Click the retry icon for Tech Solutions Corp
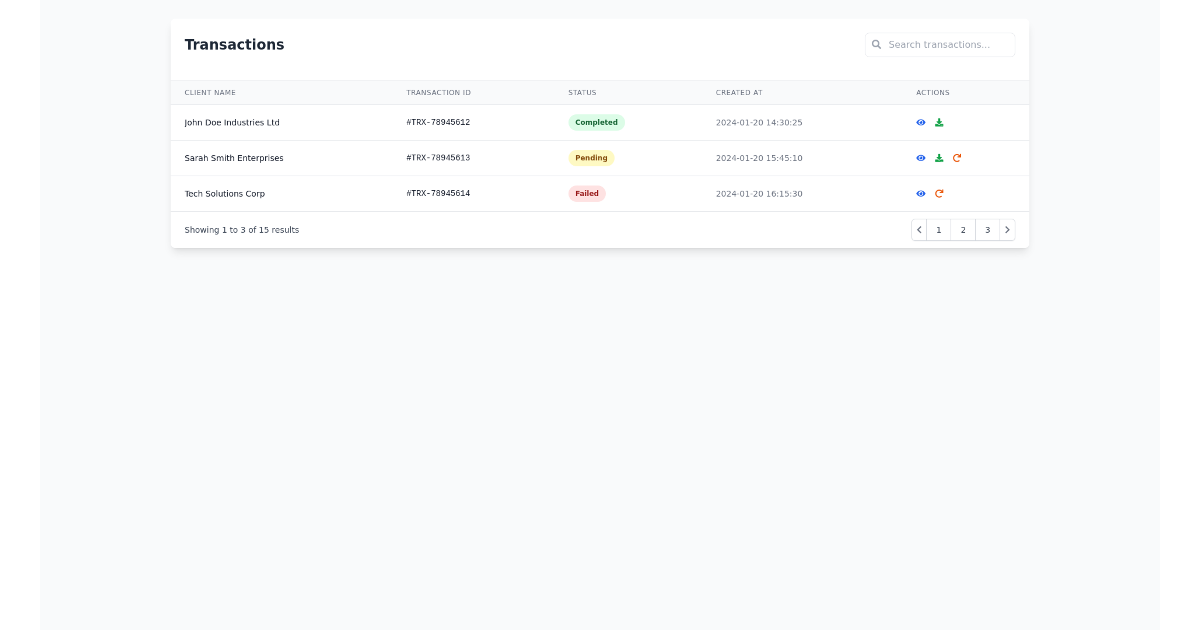The width and height of the screenshot is (1200, 630). (x=939, y=193)
